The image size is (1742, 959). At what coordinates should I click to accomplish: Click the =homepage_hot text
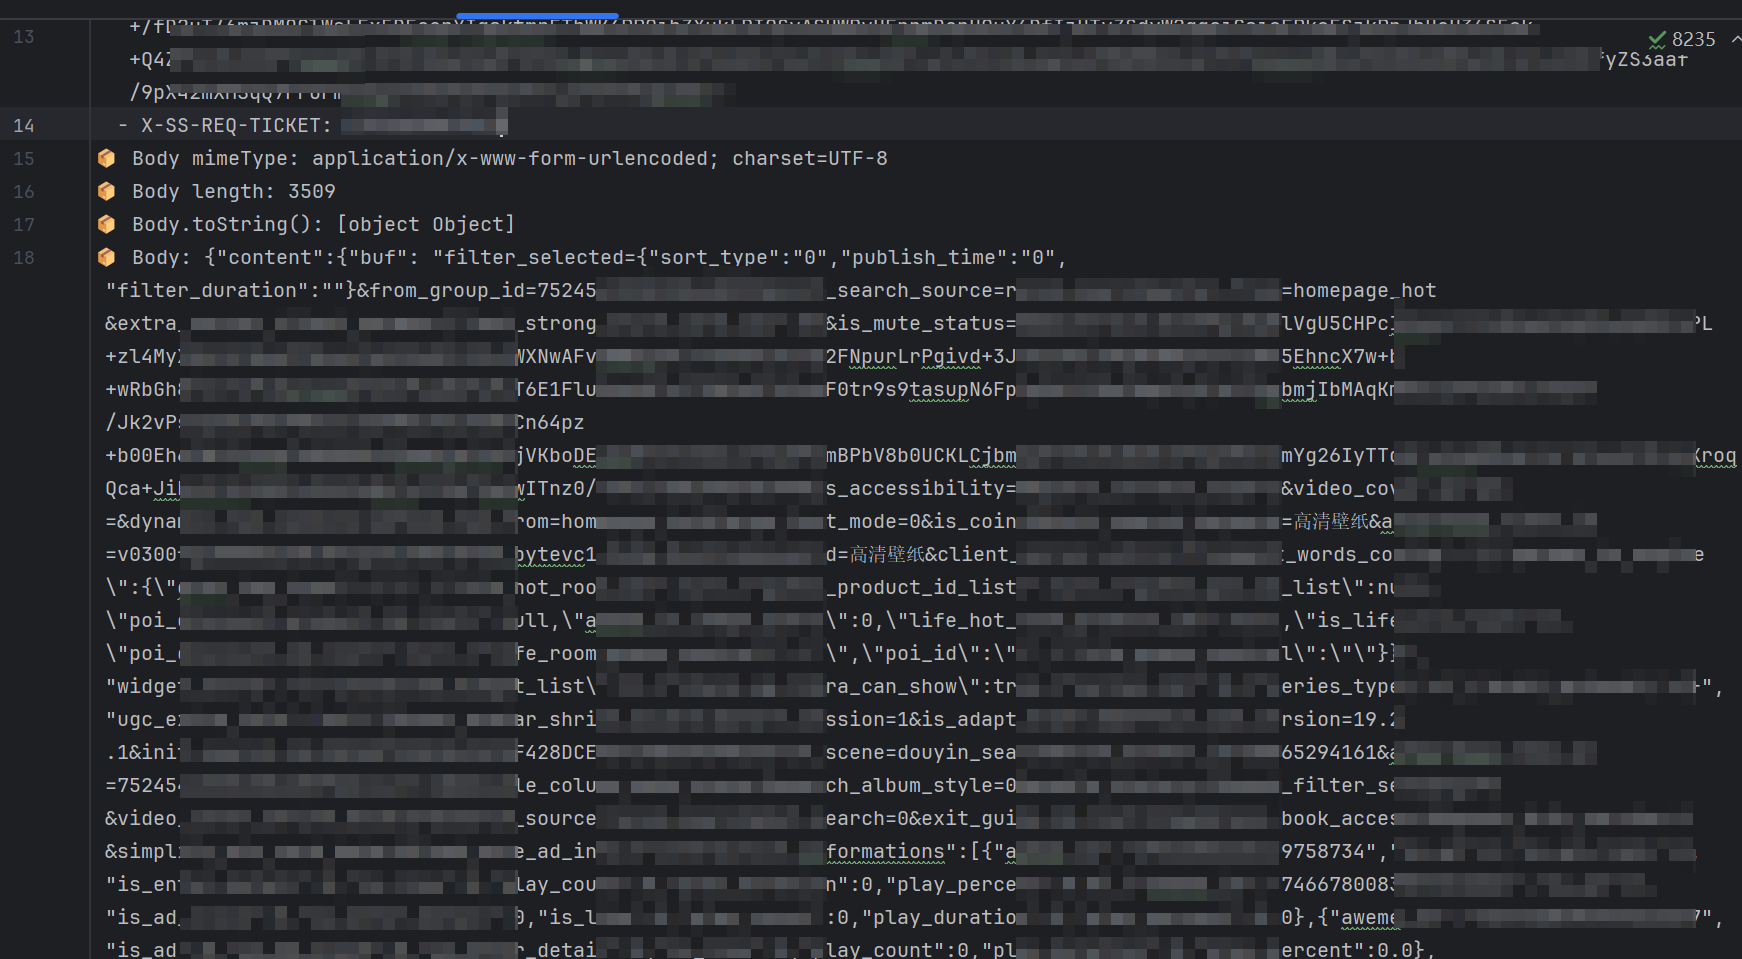click(1359, 290)
